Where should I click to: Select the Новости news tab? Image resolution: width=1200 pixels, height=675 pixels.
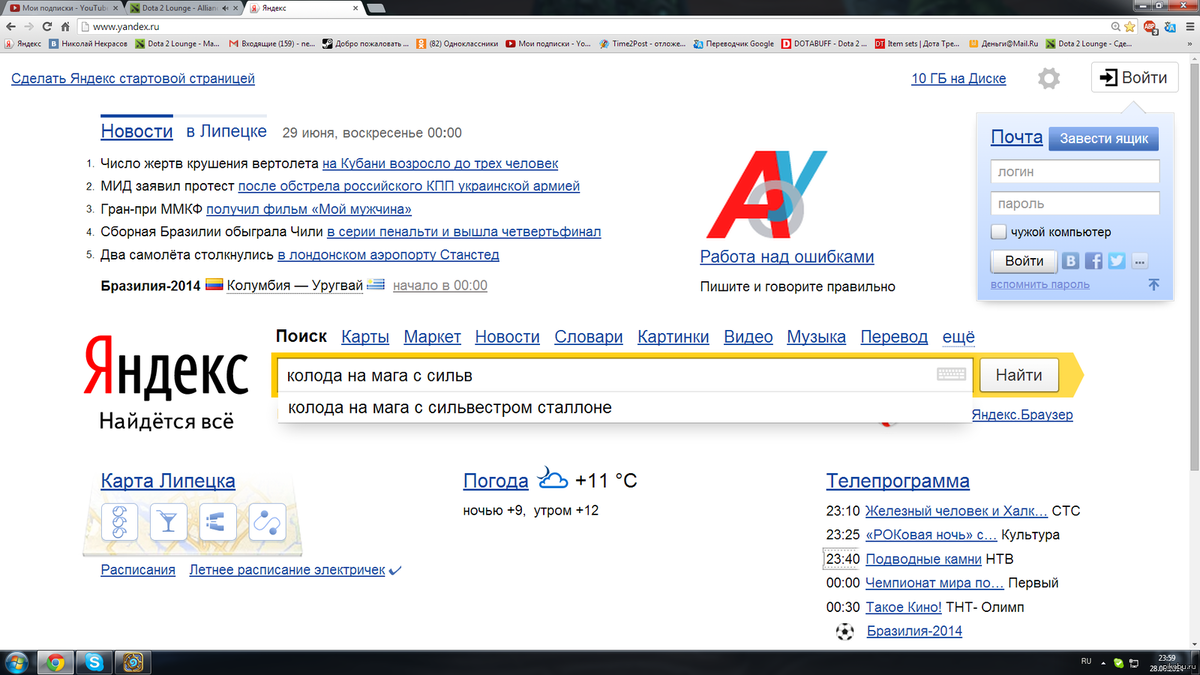(x=137, y=131)
